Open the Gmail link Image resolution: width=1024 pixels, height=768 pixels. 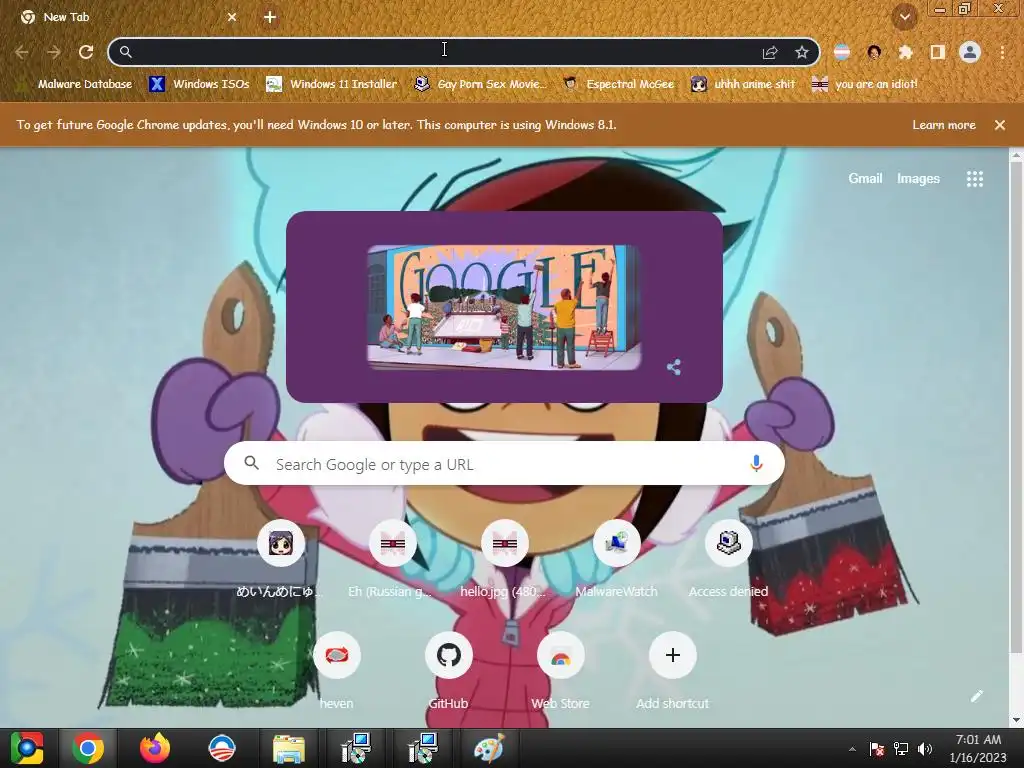(865, 178)
